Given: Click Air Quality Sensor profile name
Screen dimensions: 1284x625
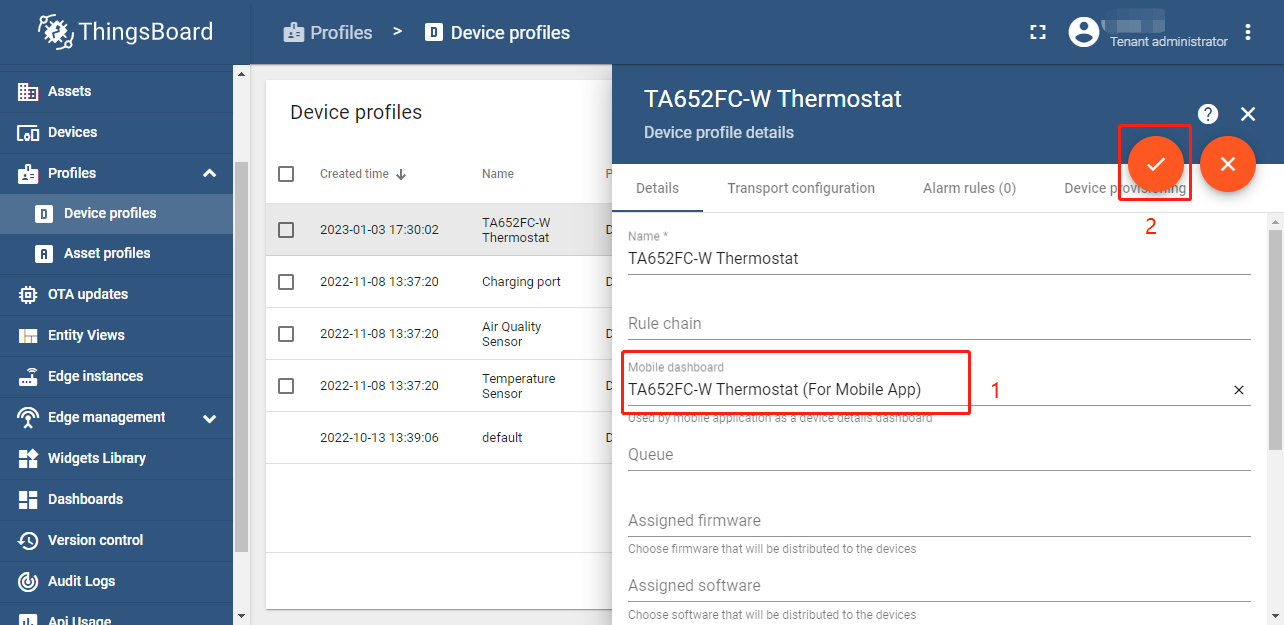Looking at the screenshot, I should 511,334.
